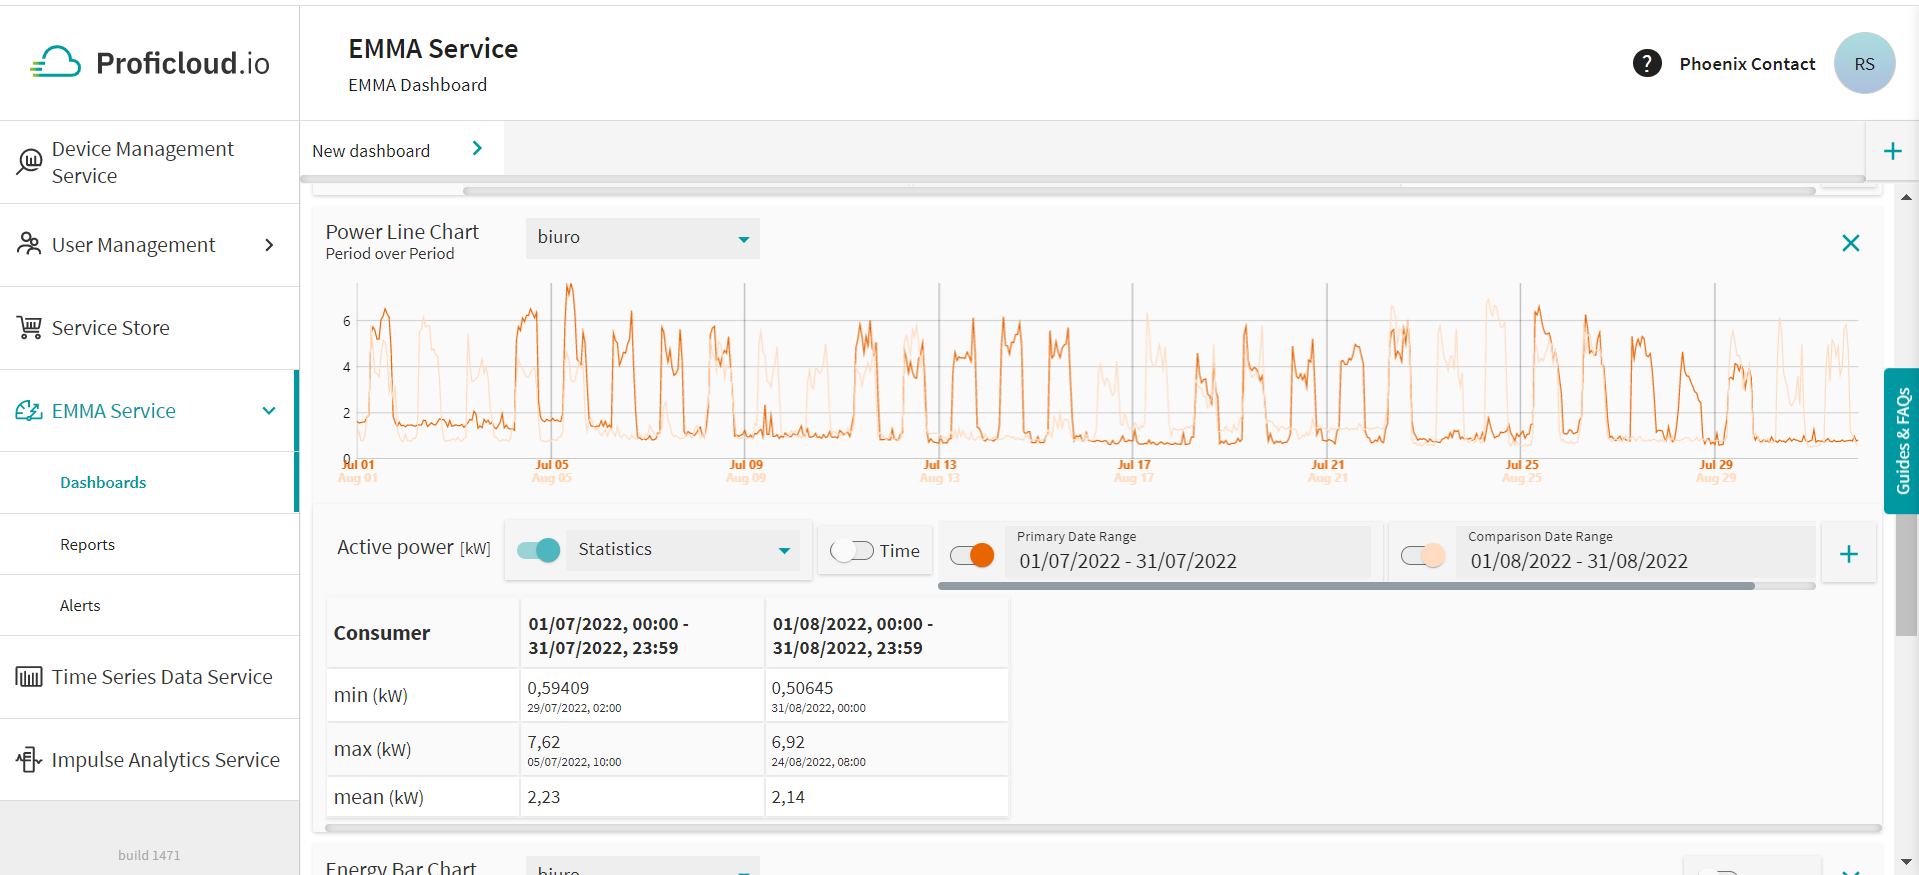Toggle the Statistics switch on the Active power row

(x=538, y=550)
